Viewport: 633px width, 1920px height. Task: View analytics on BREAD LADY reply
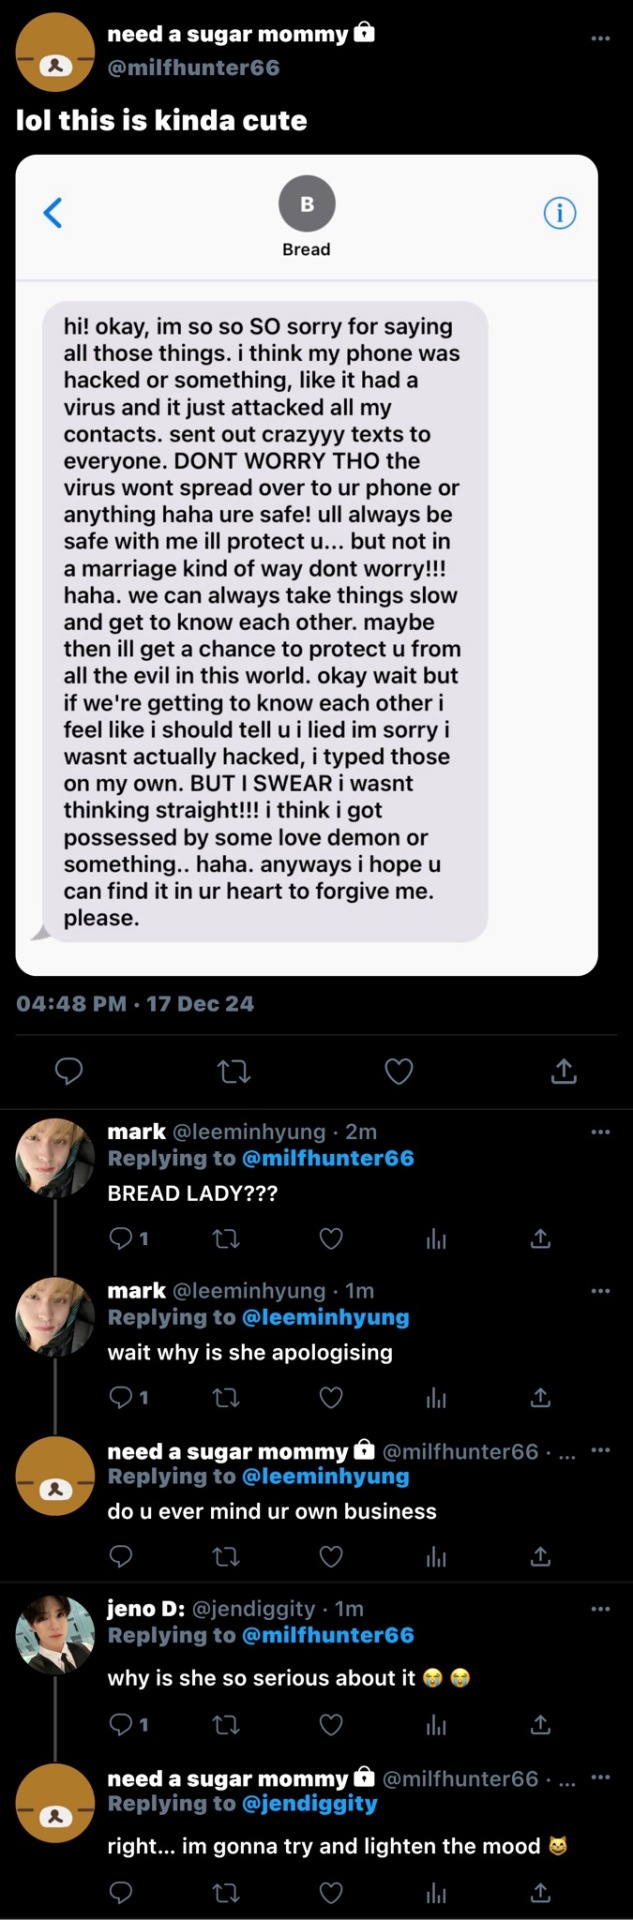pos(436,1239)
